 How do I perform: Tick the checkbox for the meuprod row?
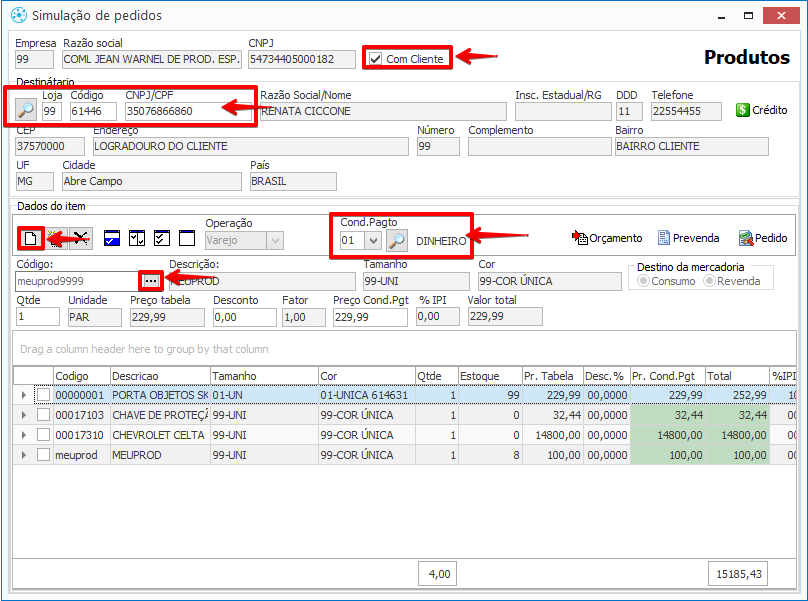(43, 455)
